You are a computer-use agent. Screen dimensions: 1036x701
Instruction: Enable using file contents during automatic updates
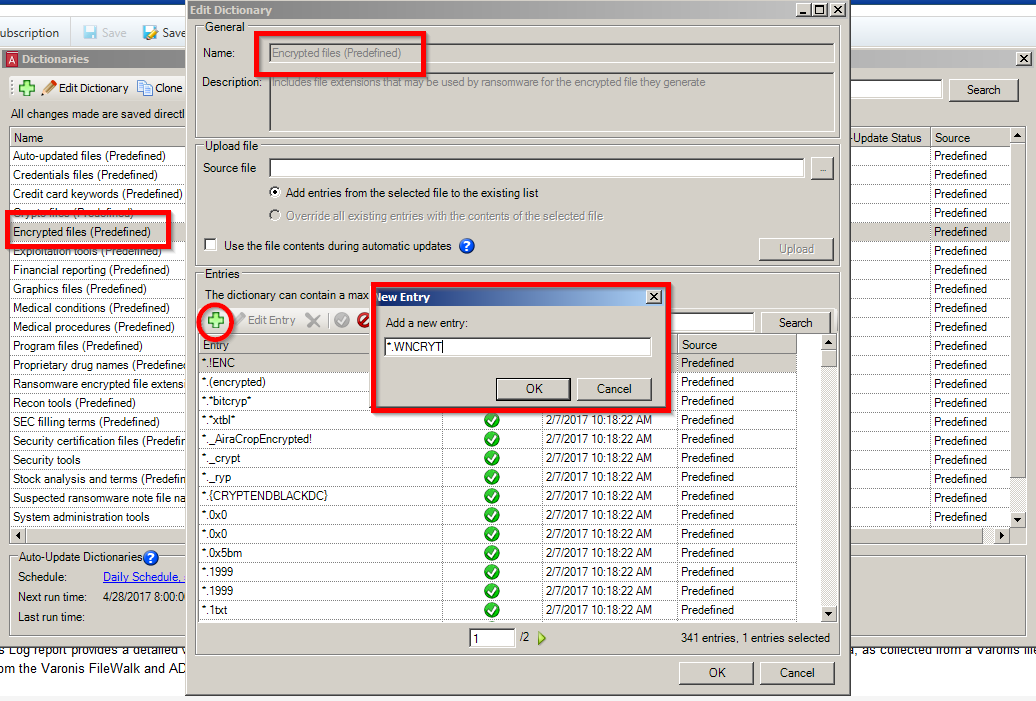click(211, 245)
